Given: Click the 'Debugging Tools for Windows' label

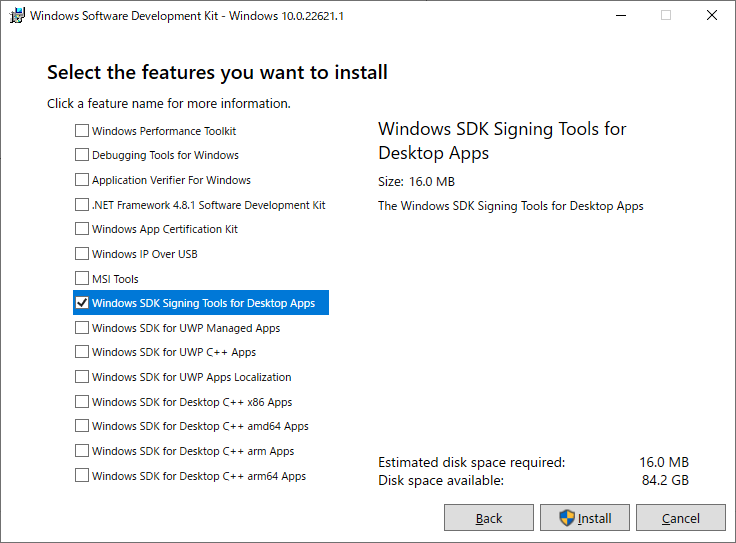Looking at the screenshot, I should [165, 155].
